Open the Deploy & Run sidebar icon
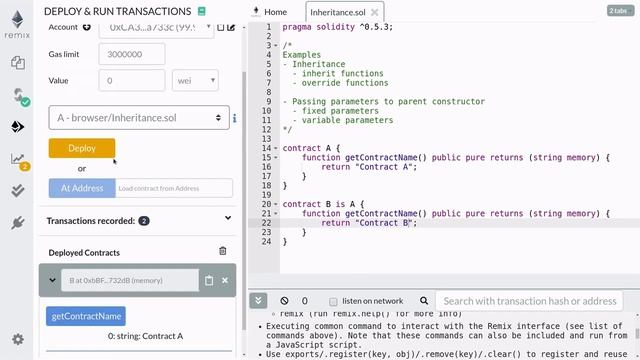The width and height of the screenshot is (640, 360). (x=17, y=127)
